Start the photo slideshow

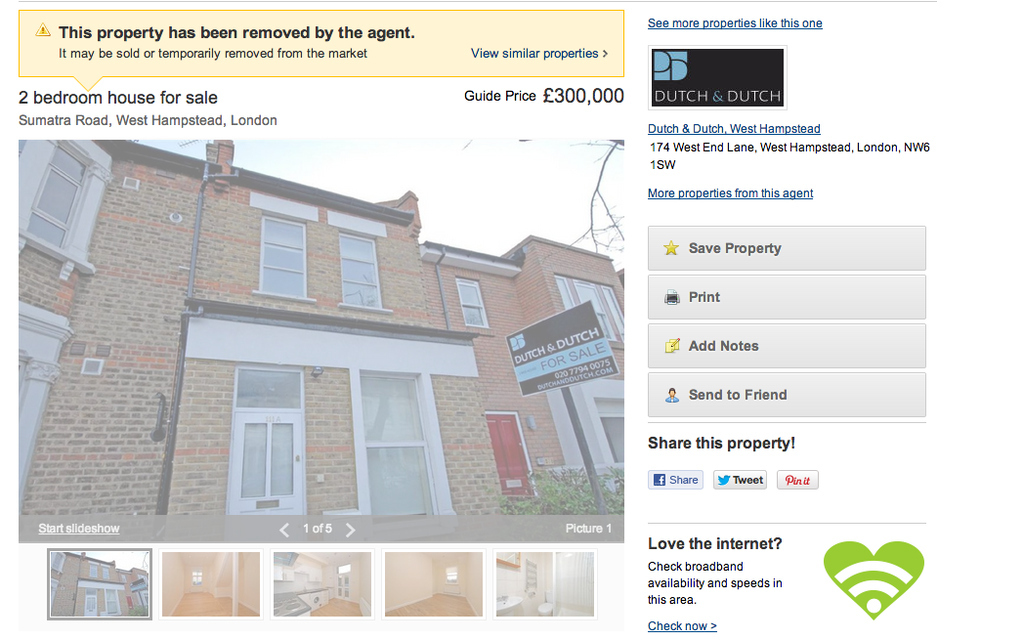click(79, 528)
